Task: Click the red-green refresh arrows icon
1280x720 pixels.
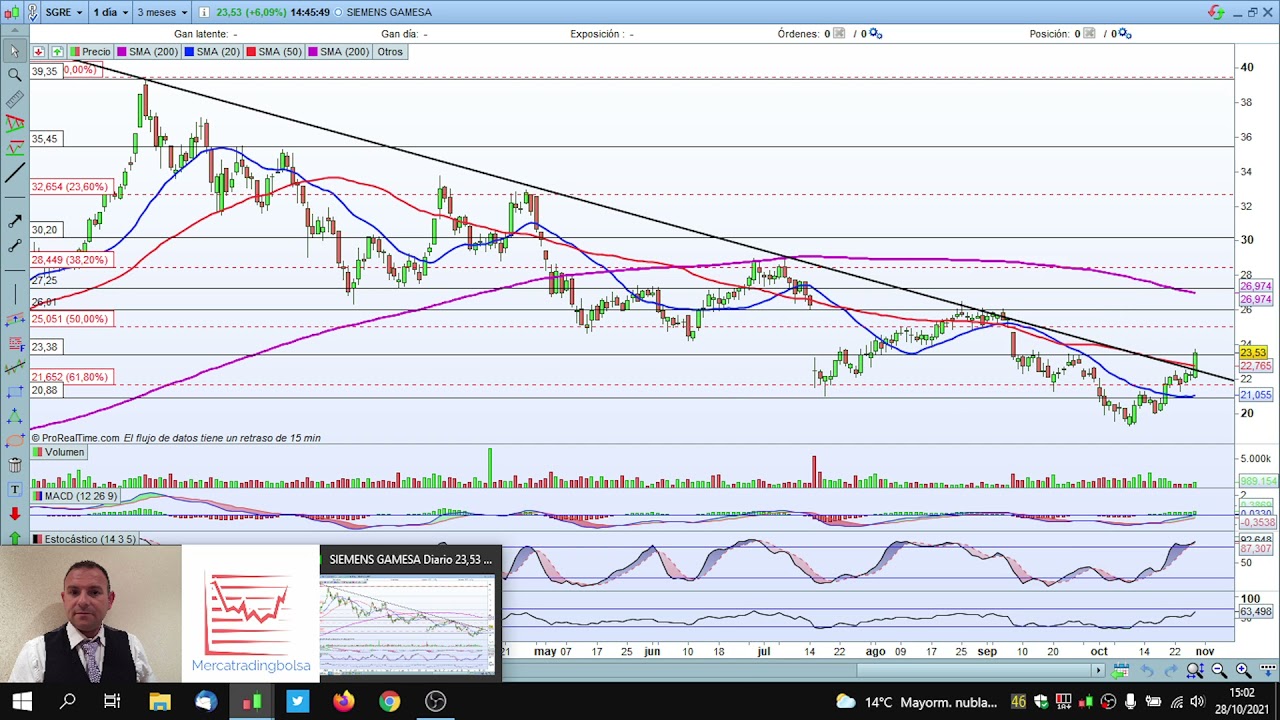Action: coord(1216,12)
